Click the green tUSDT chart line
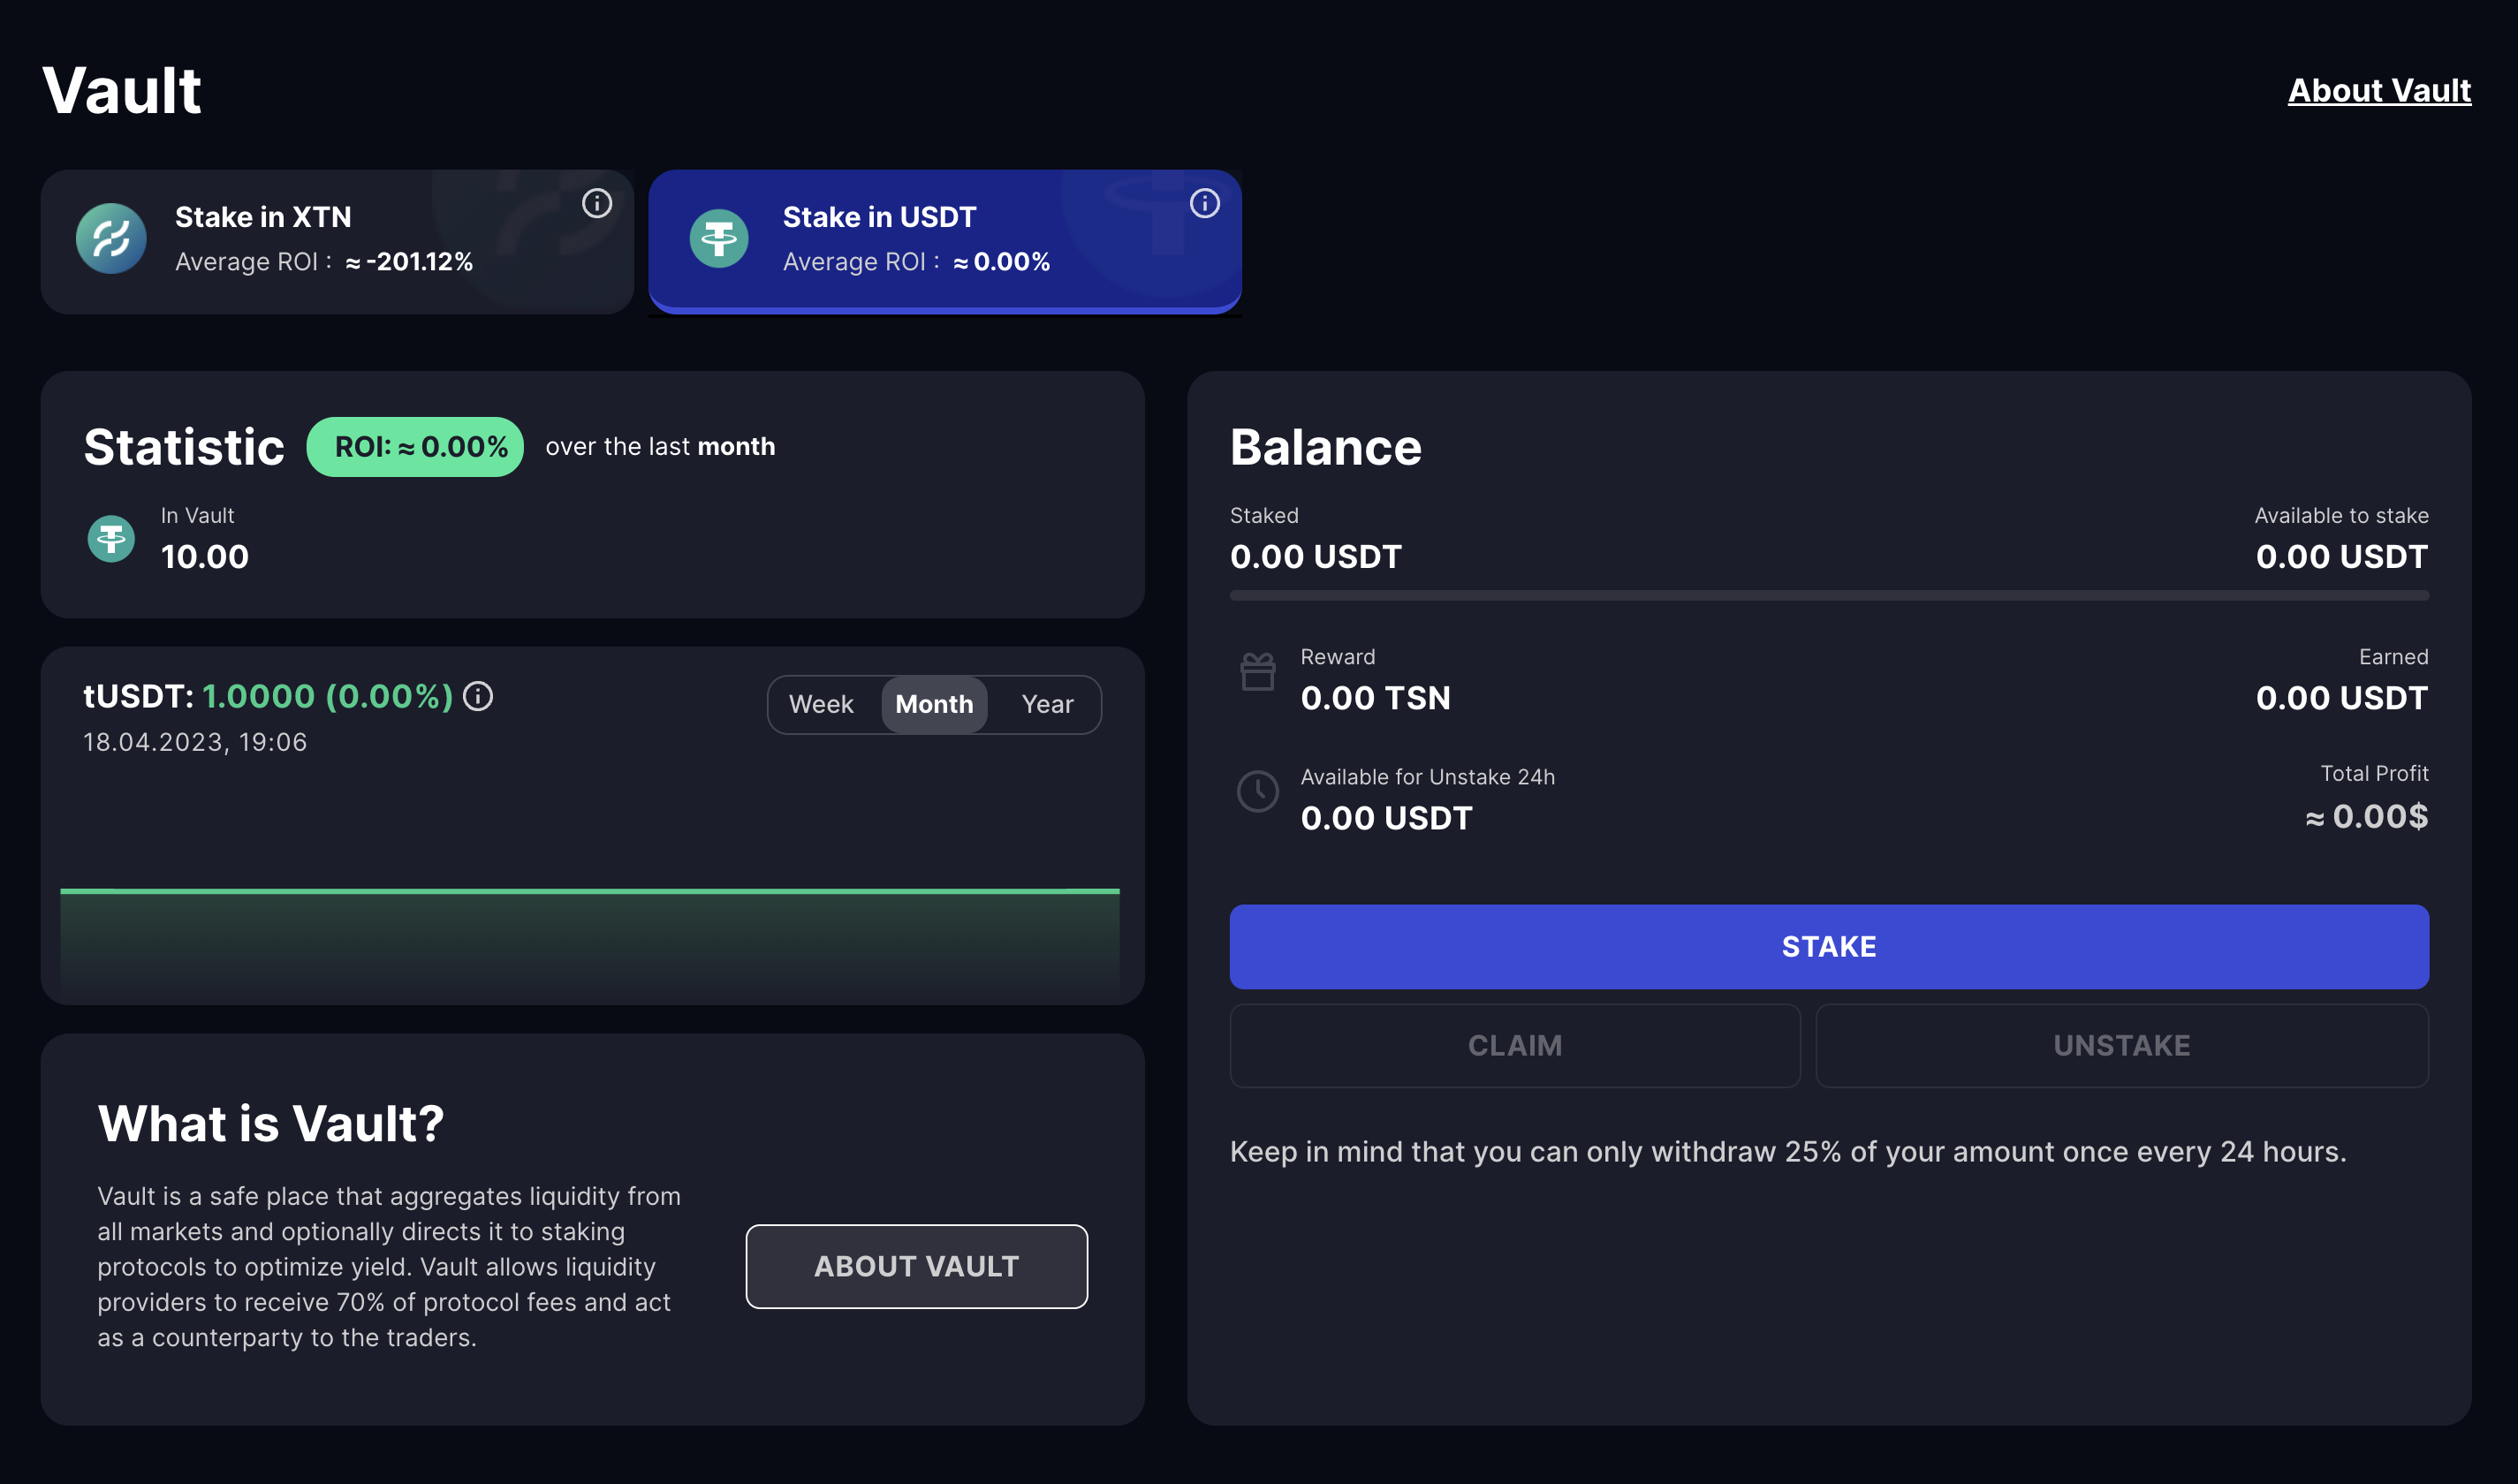Screen dimensions: 2518x1484 click(590, 890)
